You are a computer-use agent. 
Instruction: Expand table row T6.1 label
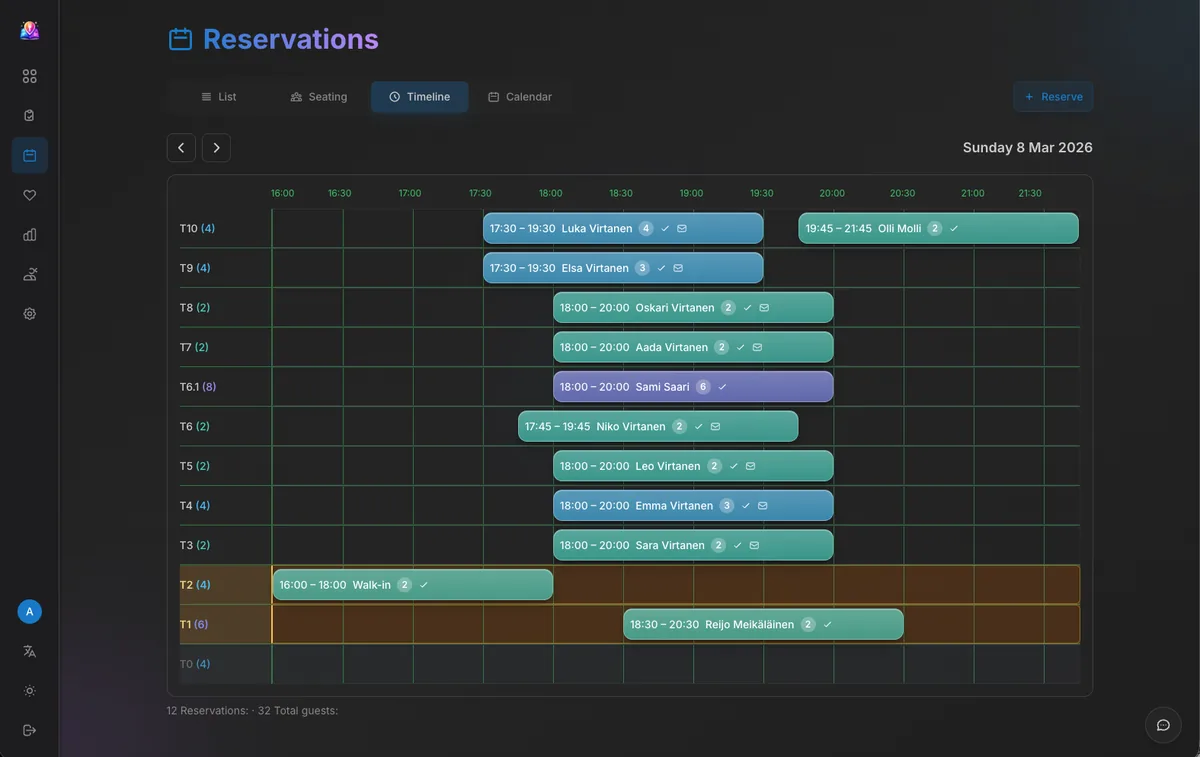196,386
